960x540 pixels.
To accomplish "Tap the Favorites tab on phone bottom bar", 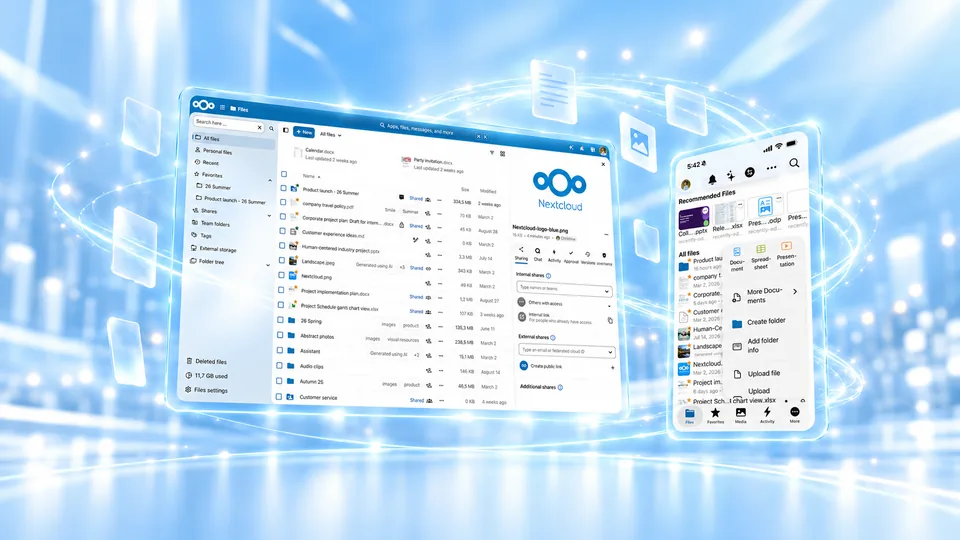I will coord(715,416).
